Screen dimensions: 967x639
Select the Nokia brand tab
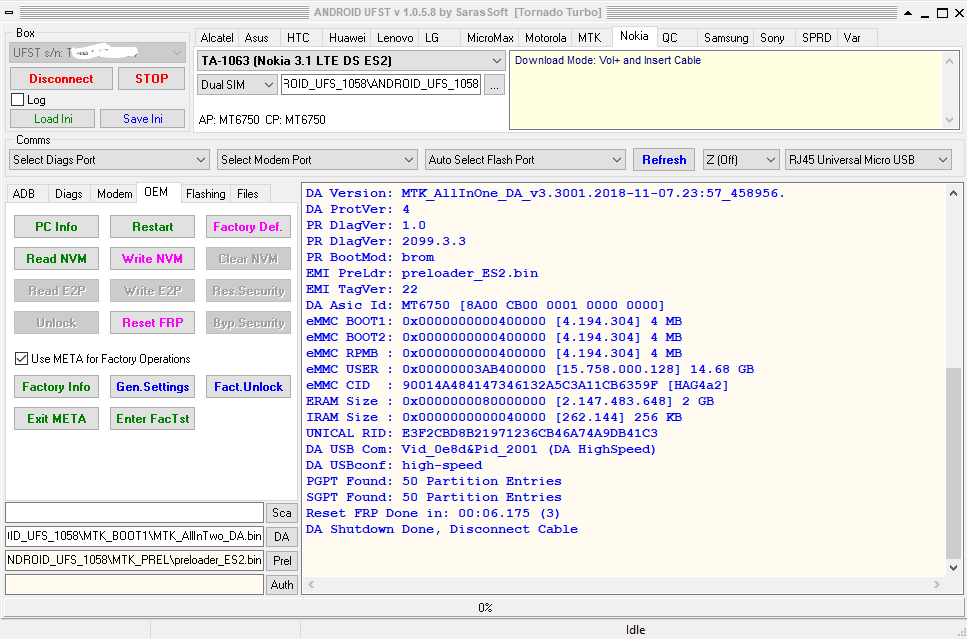coord(634,36)
